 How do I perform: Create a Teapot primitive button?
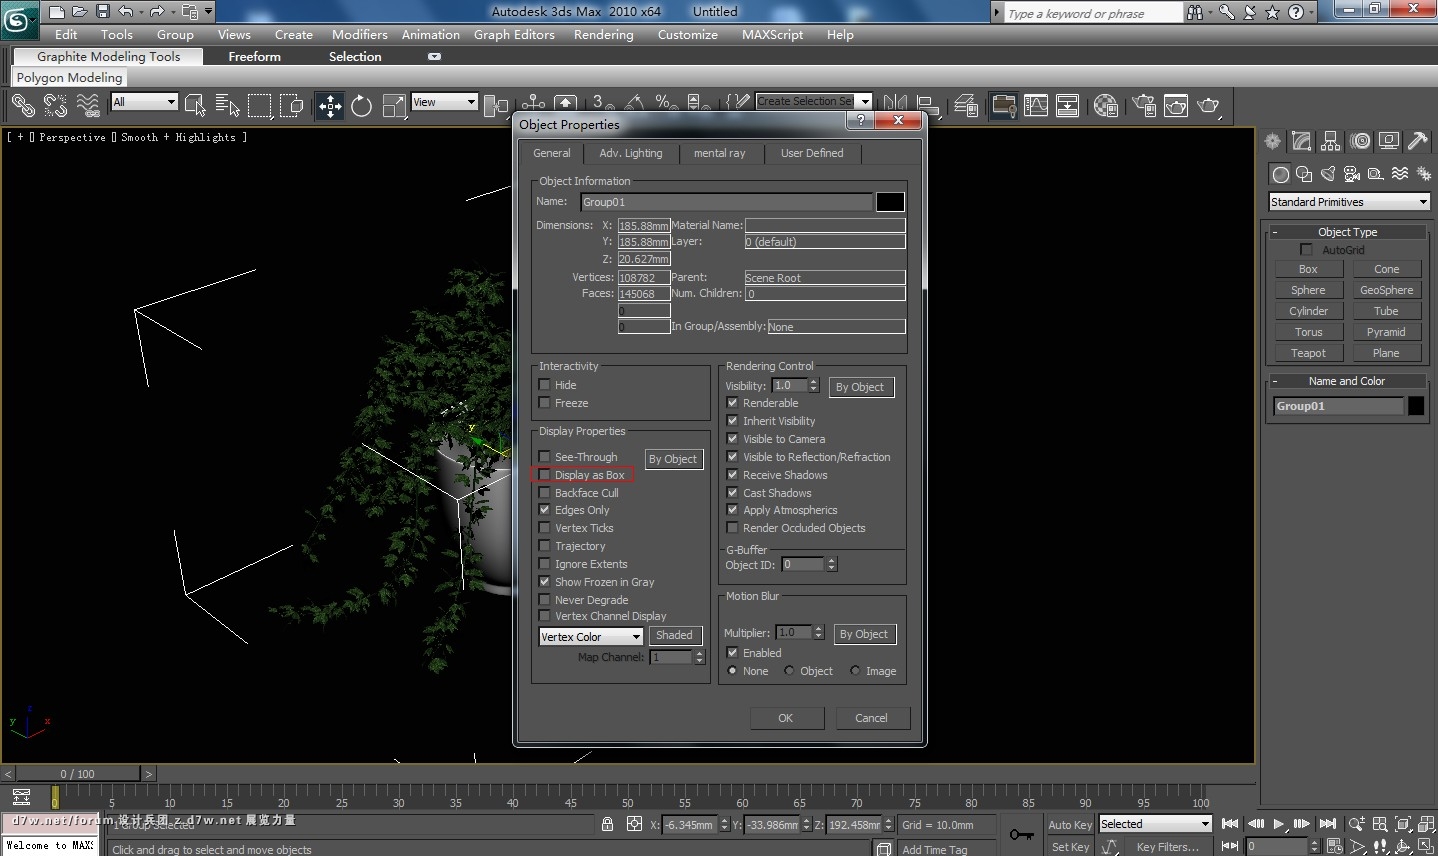1308,353
